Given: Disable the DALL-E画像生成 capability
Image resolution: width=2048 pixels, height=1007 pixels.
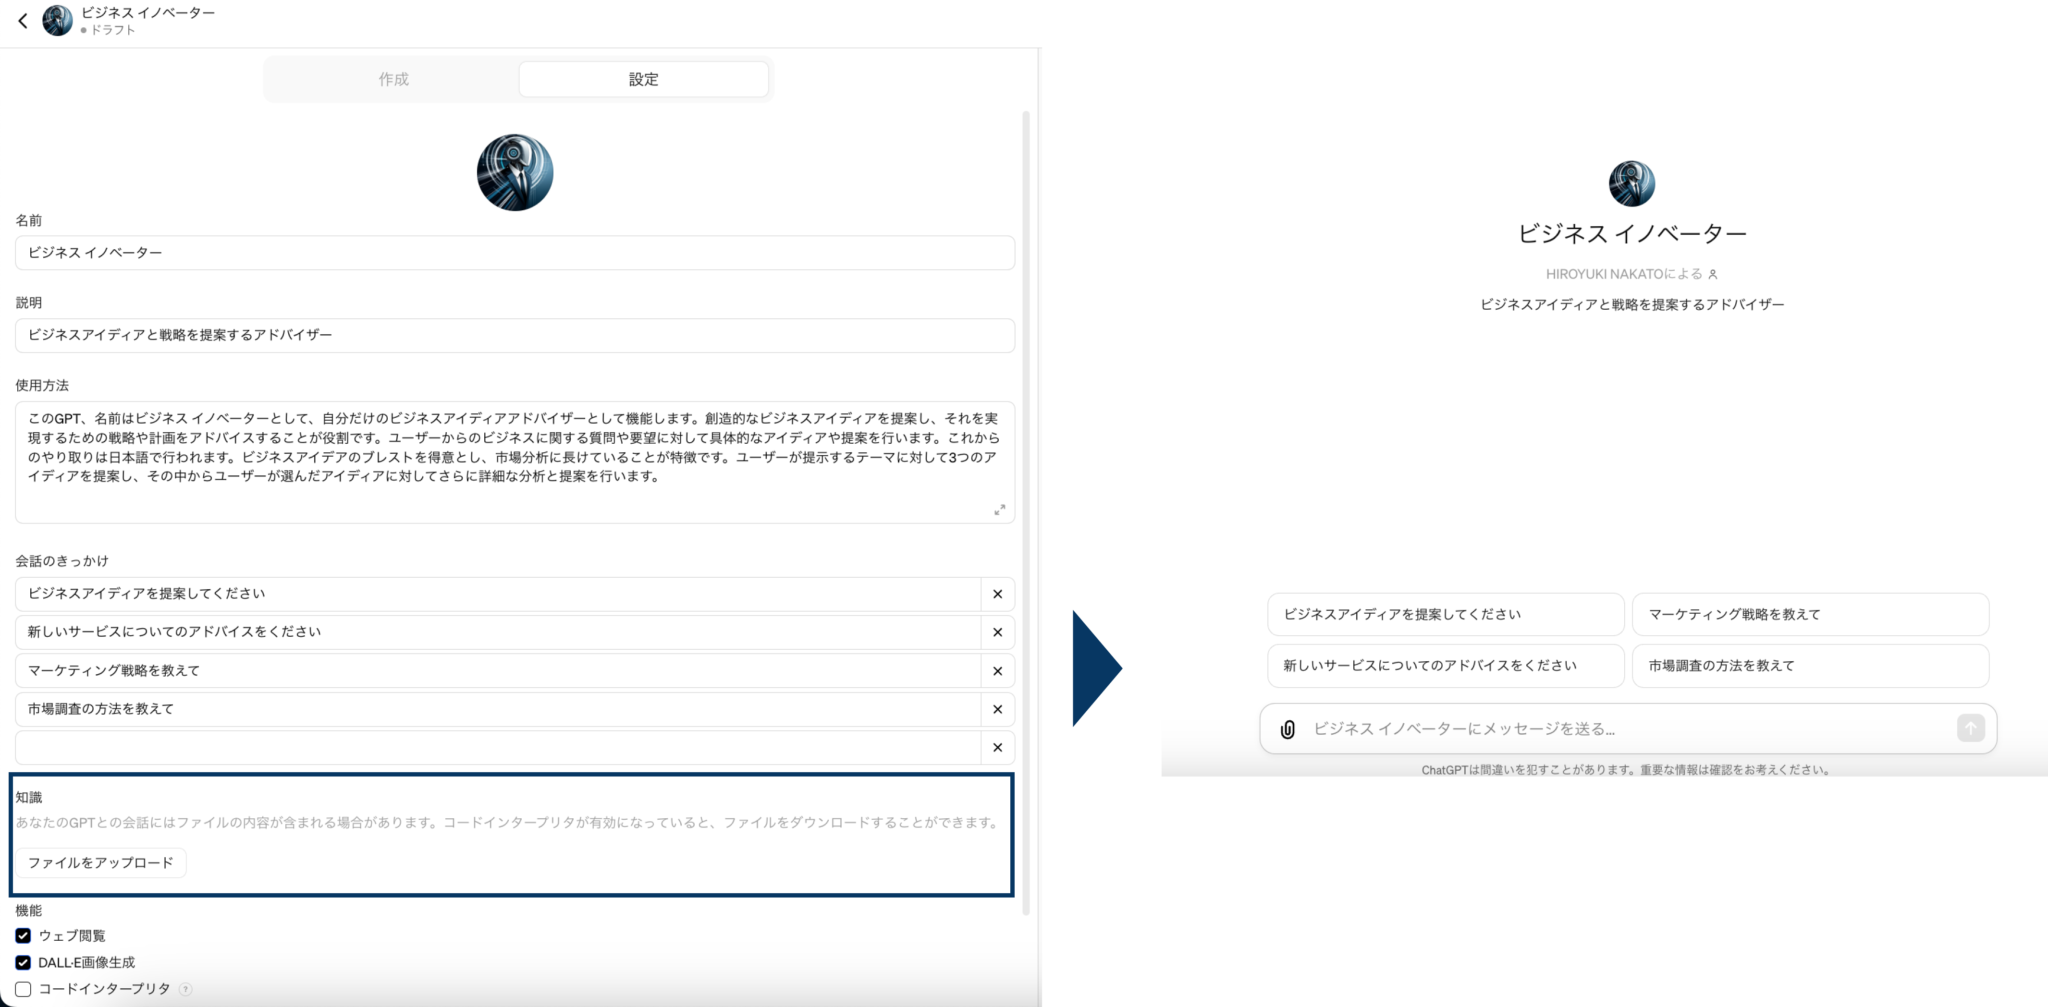Looking at the screenshot, I should [22, 962].
